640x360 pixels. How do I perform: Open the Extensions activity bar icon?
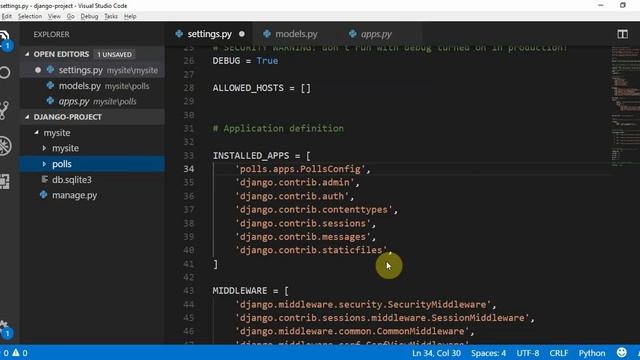point(4,181)
